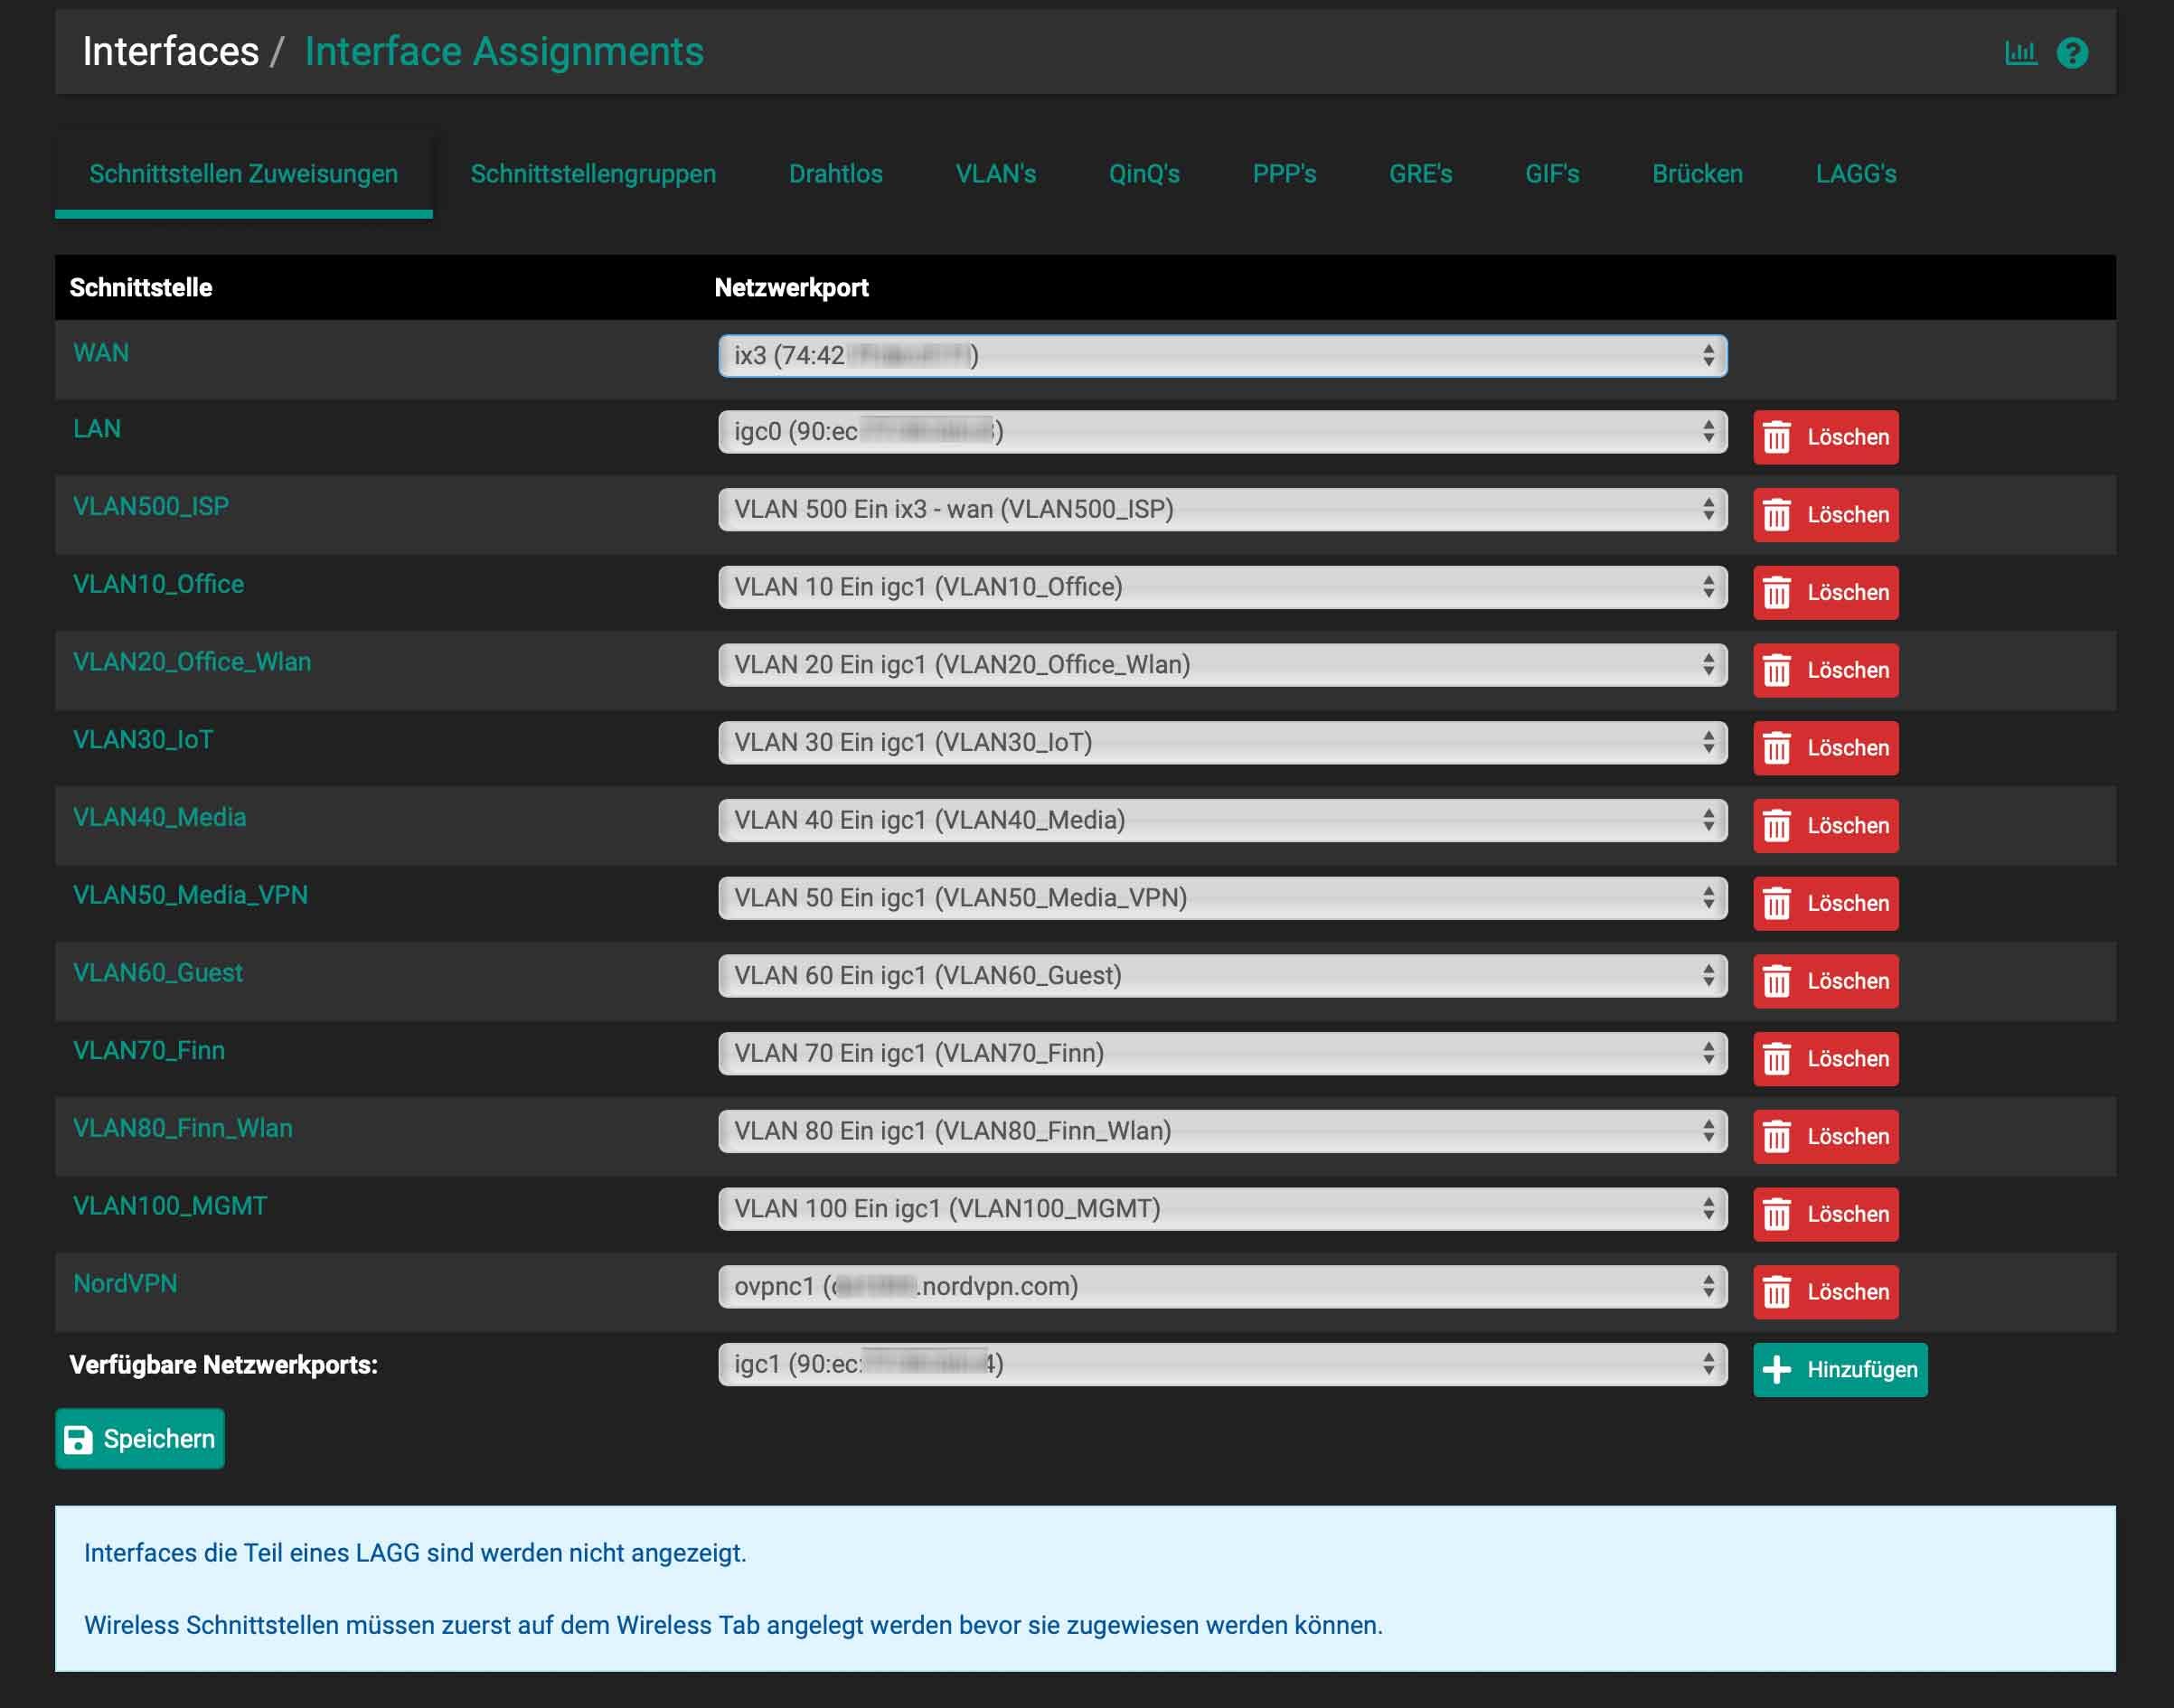Expand the WAN network port dropdown
The width and height of the screenshot is (2174, 1708).
1222,355
